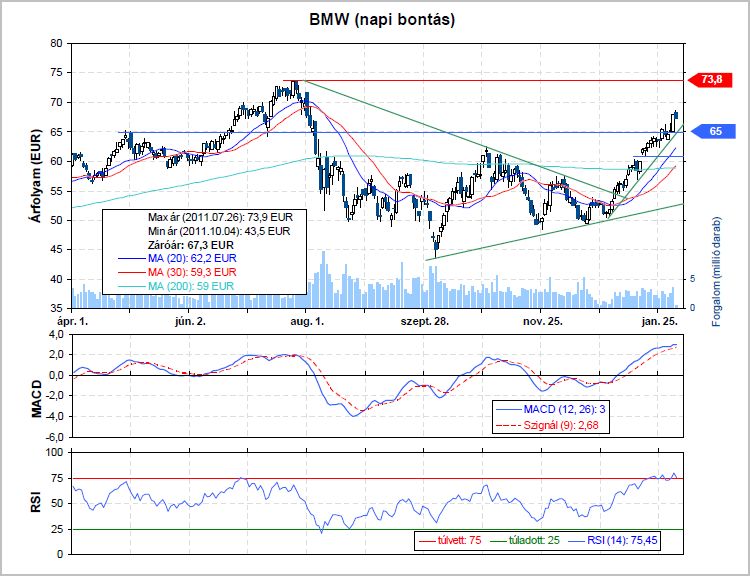Click the ápr. 1. date axis label

point(73,322)
